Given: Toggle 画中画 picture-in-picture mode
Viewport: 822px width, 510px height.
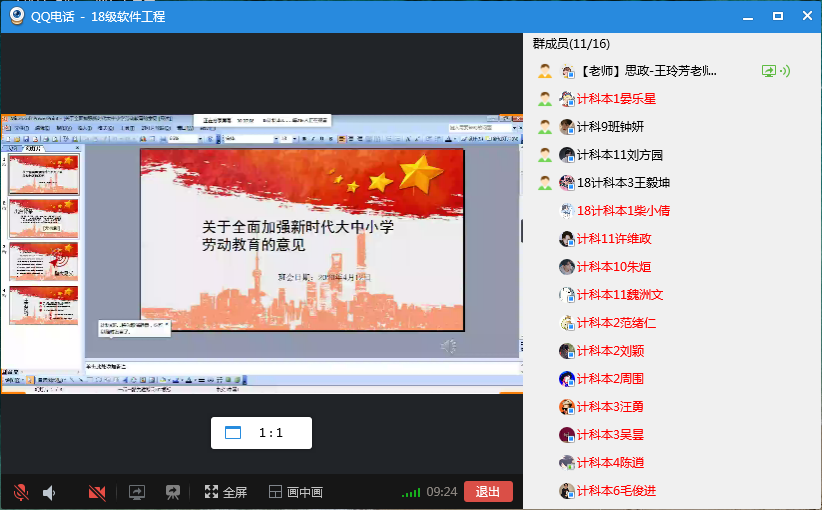Looking at the screenshot, I should click(295, 492).
